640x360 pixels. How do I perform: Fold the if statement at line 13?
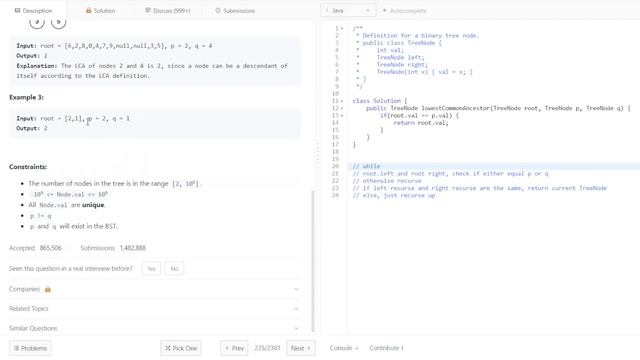342,116
